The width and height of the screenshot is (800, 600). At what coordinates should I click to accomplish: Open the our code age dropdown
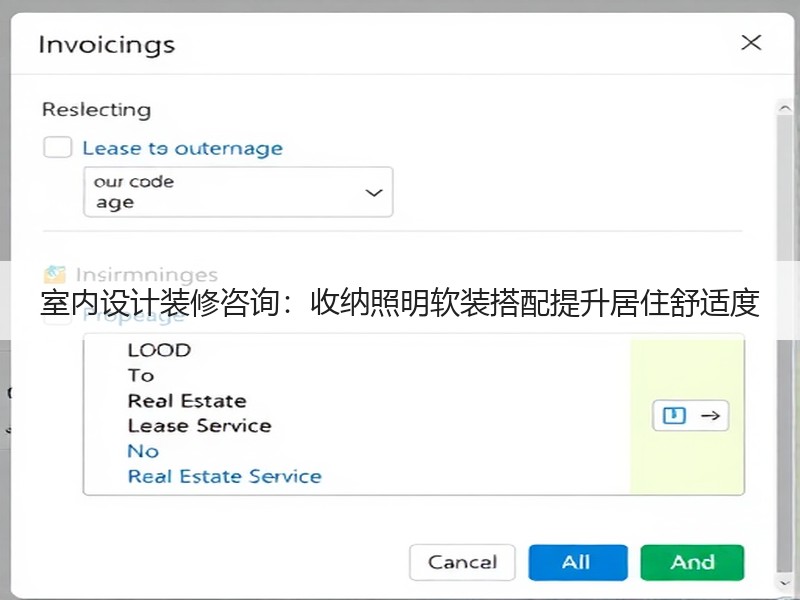(x=238, y=192)
